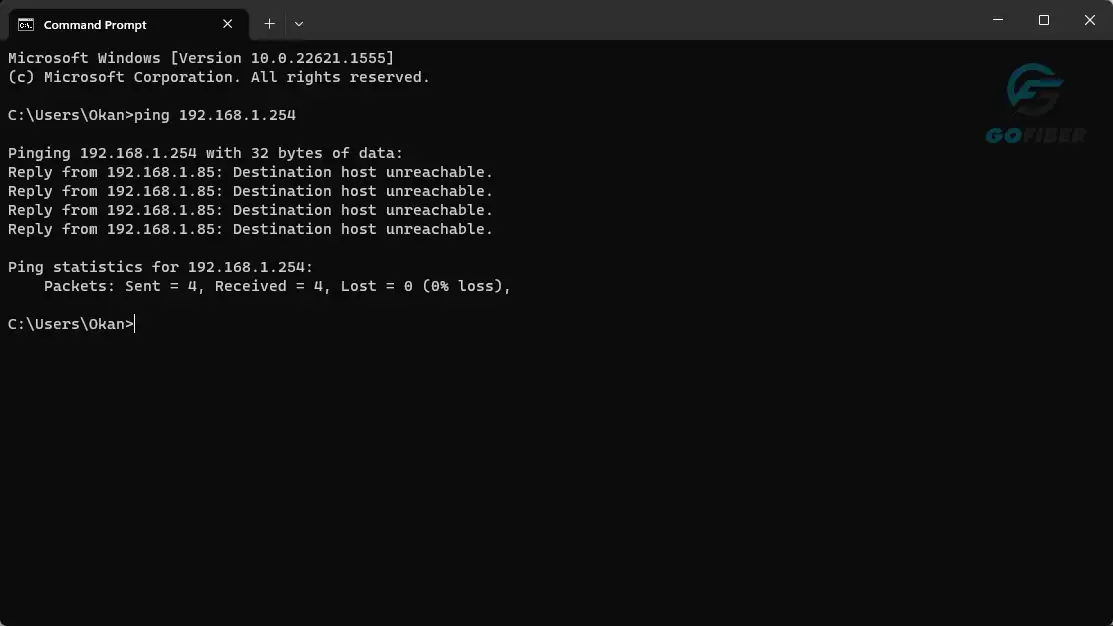Click the Microsoft Windows version line

(201, 58)
